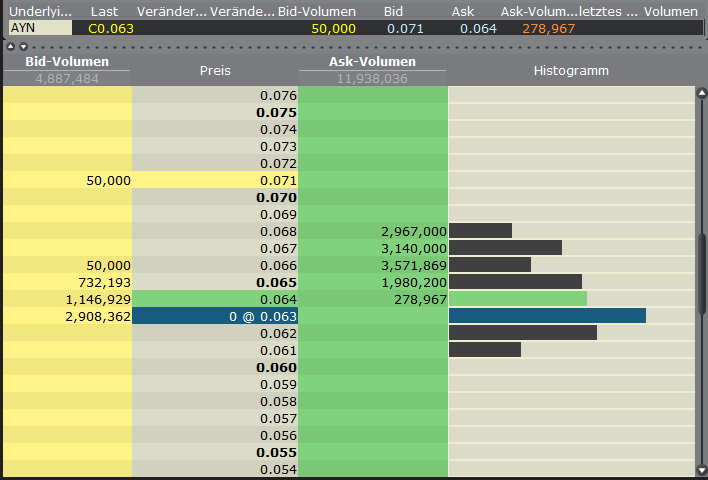Click the blue histogram bar for 0.063
Screen dimensions: 708x480
click(x=547, y=316)
